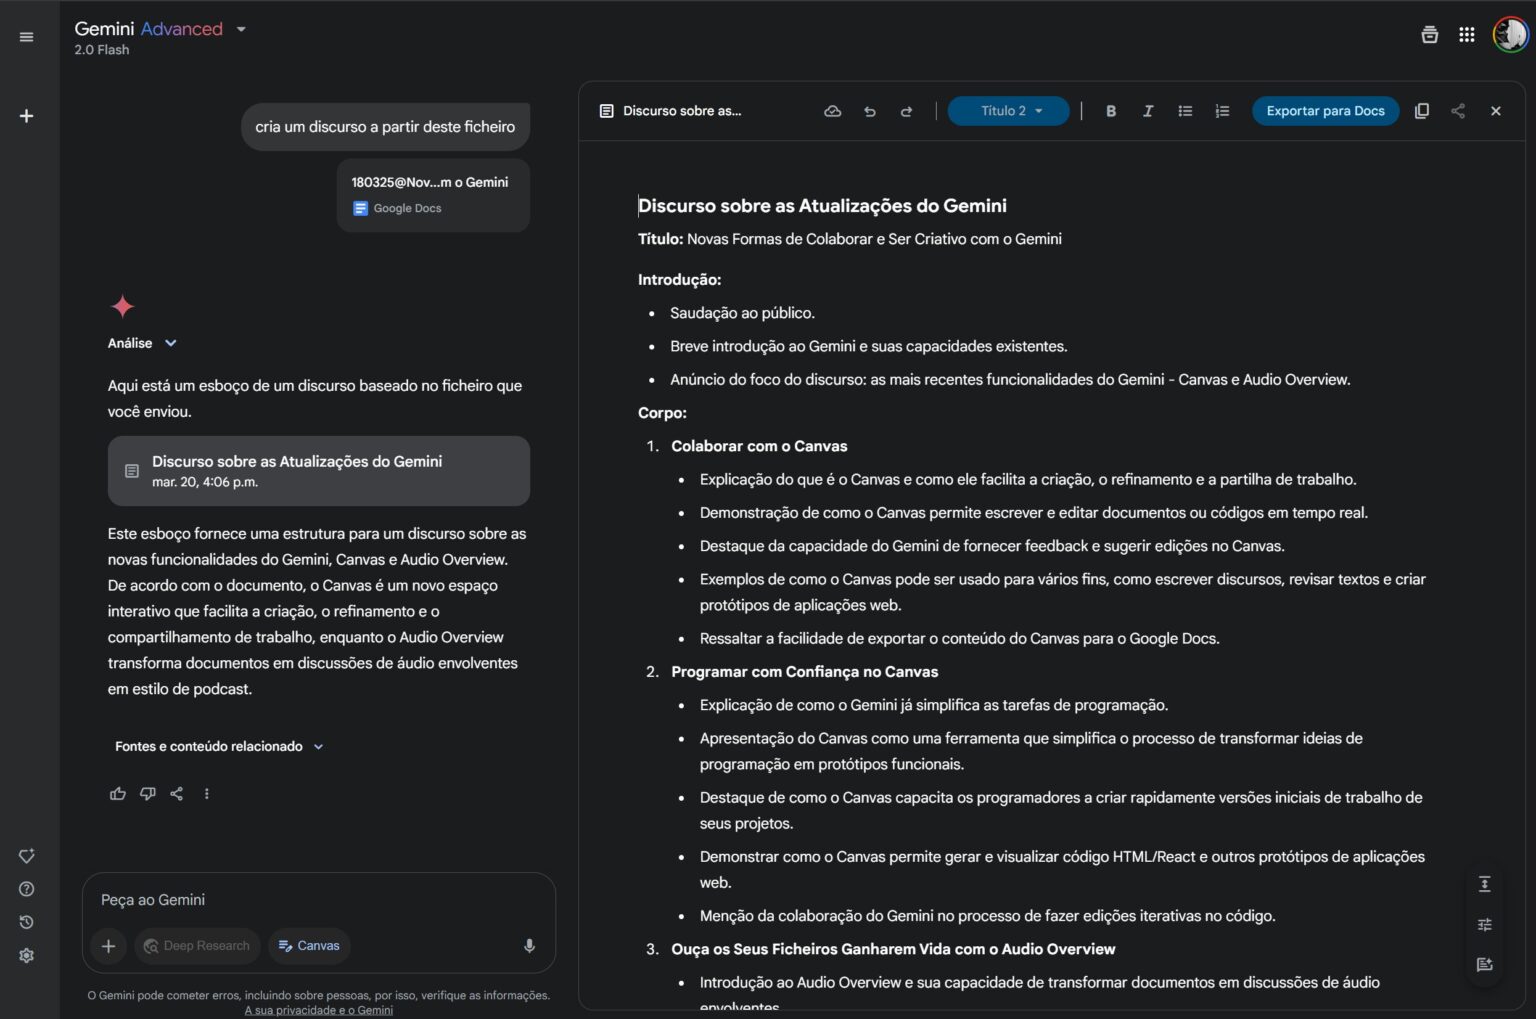Click the 'Introdução:' heading in canvas
Viewport: 1536px width, 1019px height.
click(679, 280)
